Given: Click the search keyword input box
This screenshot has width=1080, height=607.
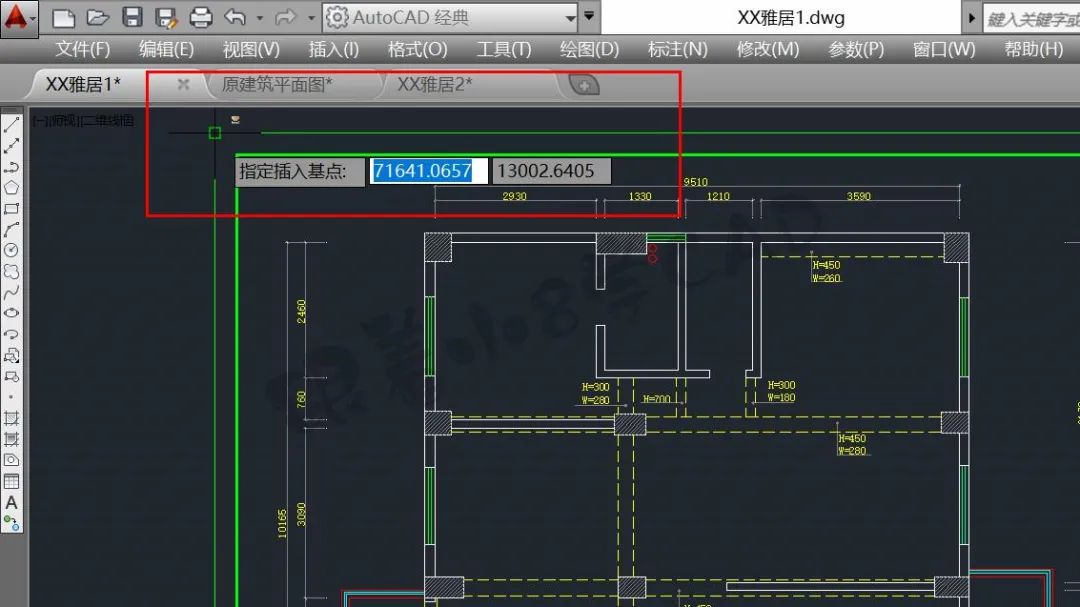Looking at the screenshot, I should [1031, 19].
